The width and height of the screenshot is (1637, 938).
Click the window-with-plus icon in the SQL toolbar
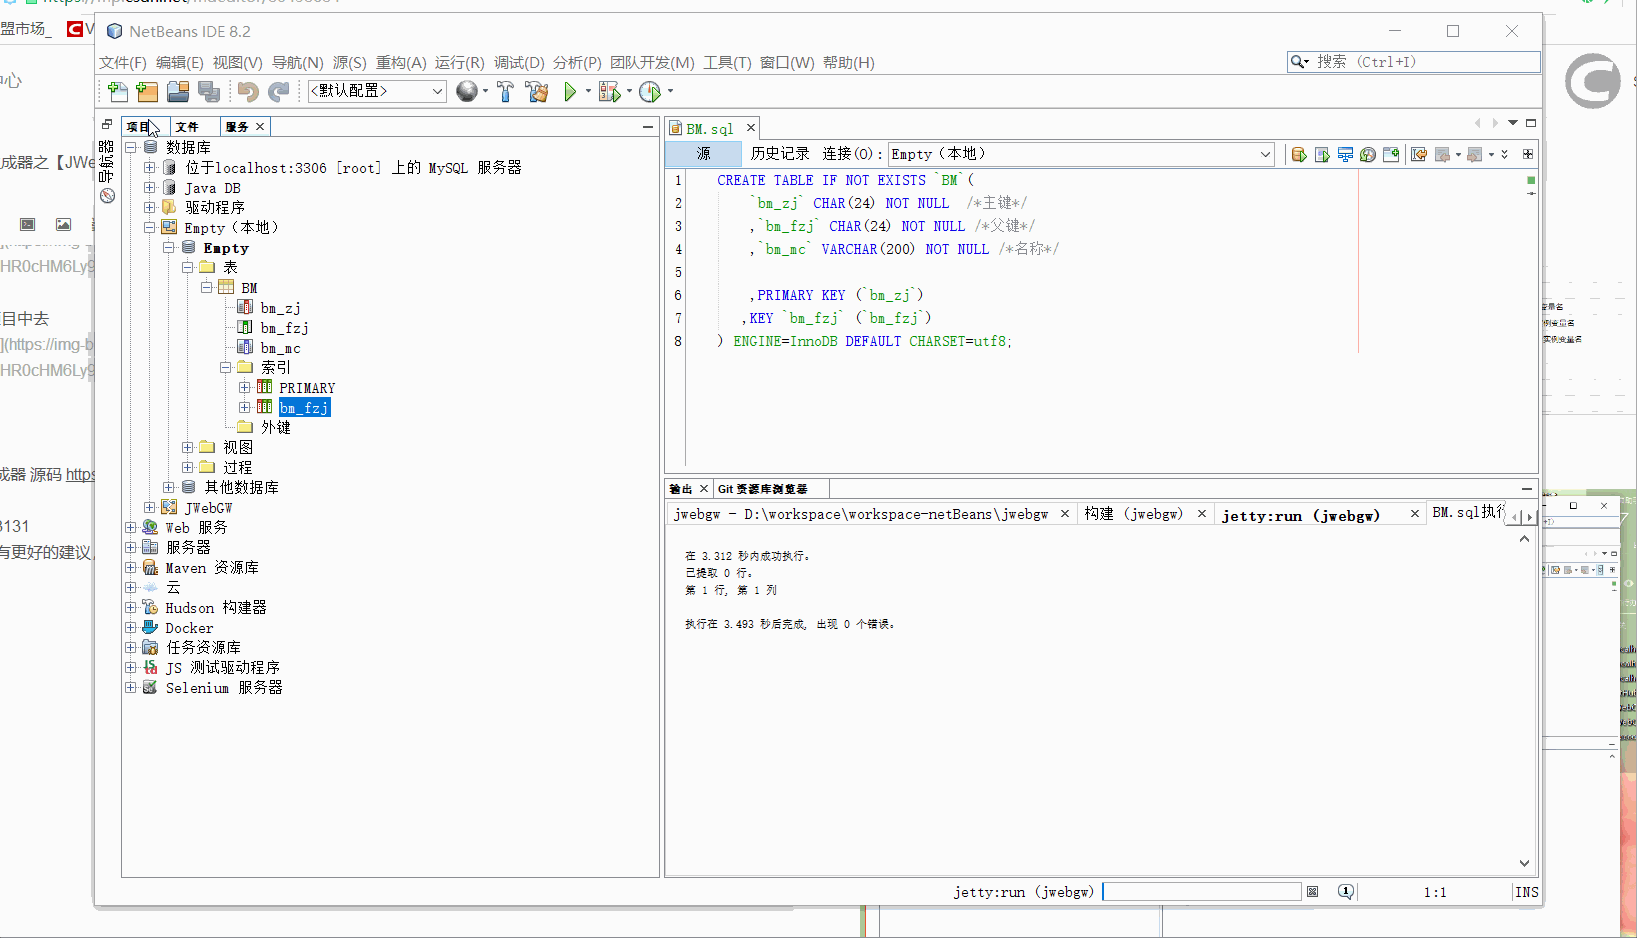pos(1391,154)
